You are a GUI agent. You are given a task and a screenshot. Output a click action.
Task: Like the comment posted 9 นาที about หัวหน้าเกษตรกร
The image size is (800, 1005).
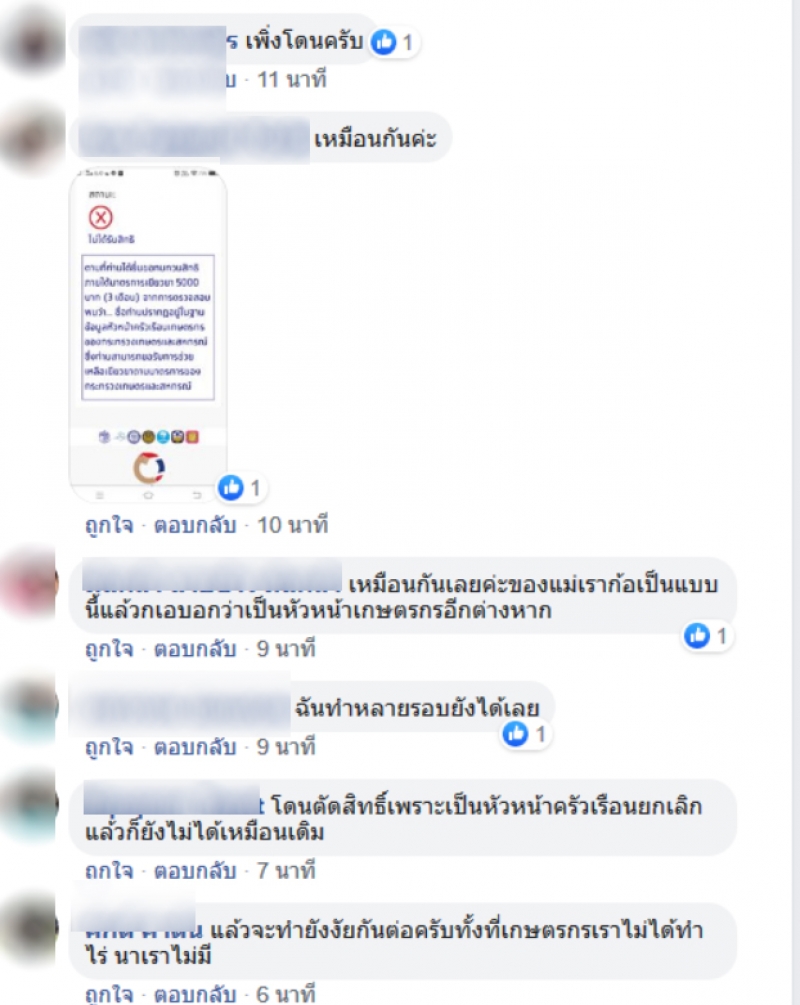pos(110,649)
